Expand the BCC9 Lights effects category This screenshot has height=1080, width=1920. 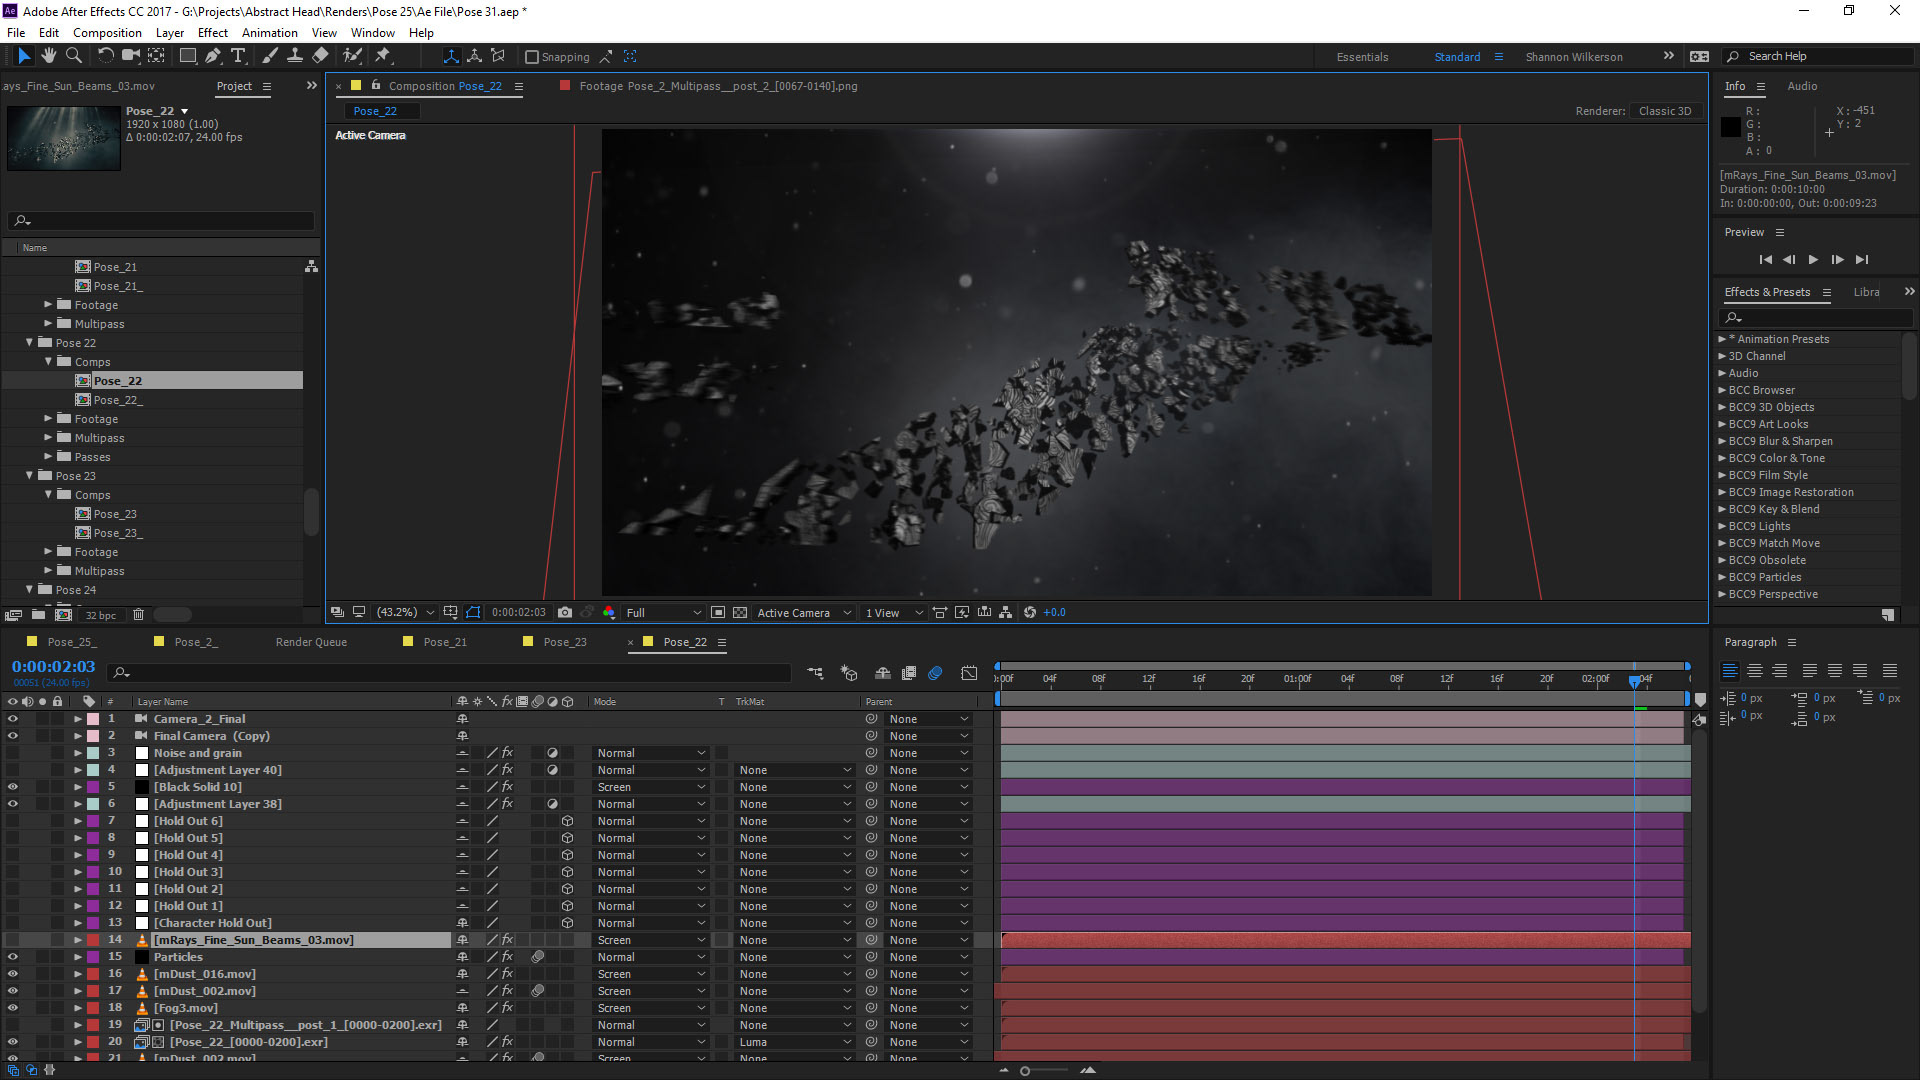point(1722,526)
